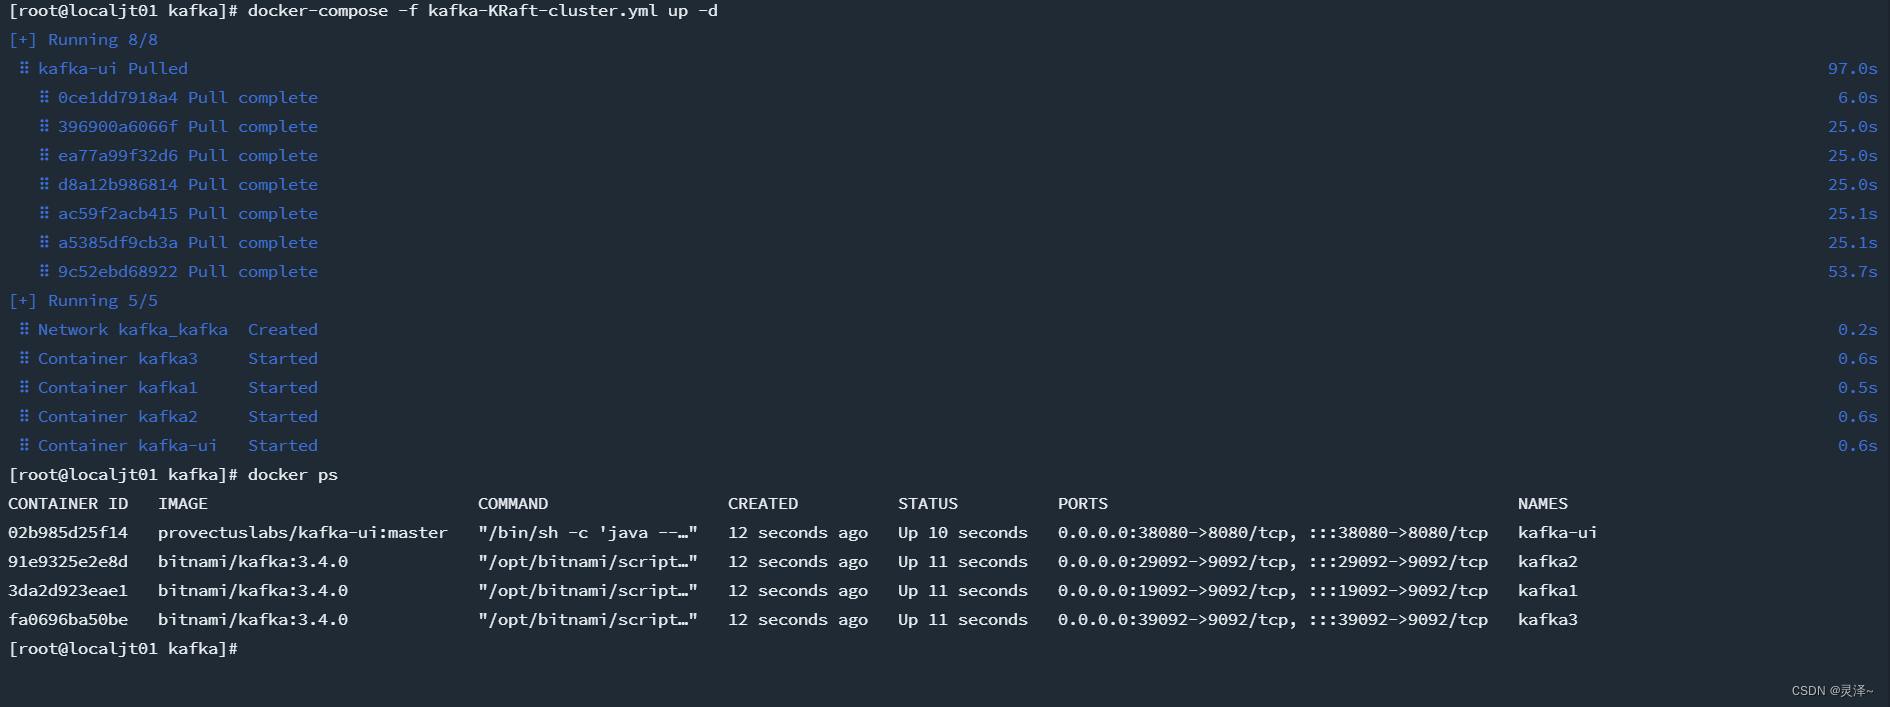Viewport: 1890px width, 707px height.
Task: Click the PORTS column header
Action: click(x=1083, y=504)
